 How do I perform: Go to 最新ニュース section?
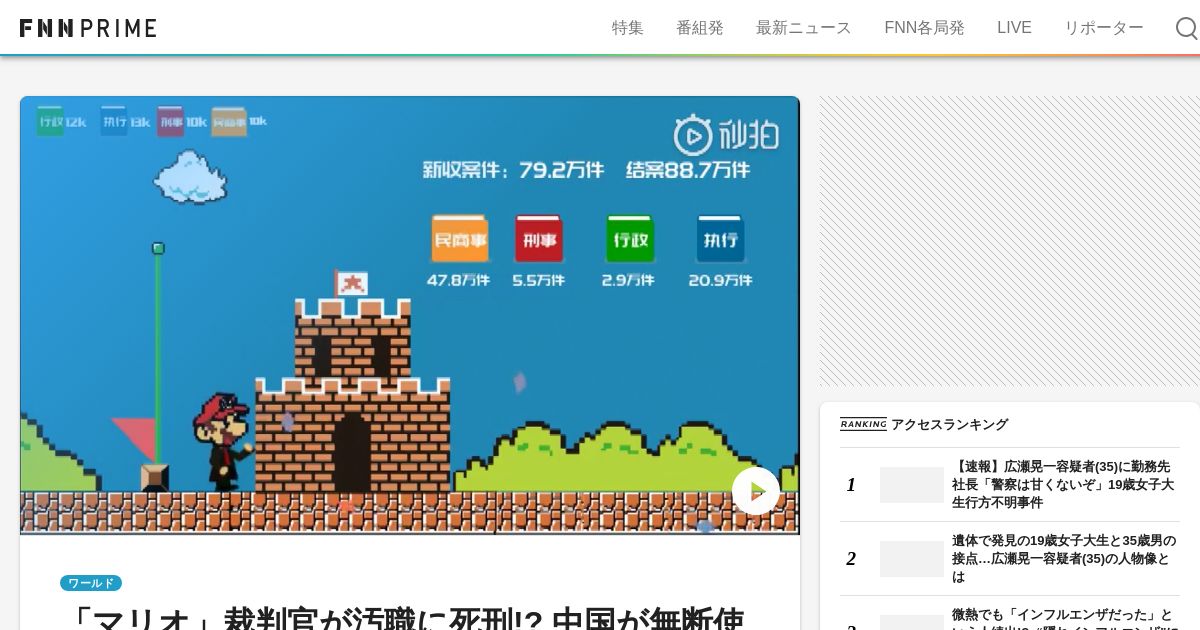[x=804, y=28]
